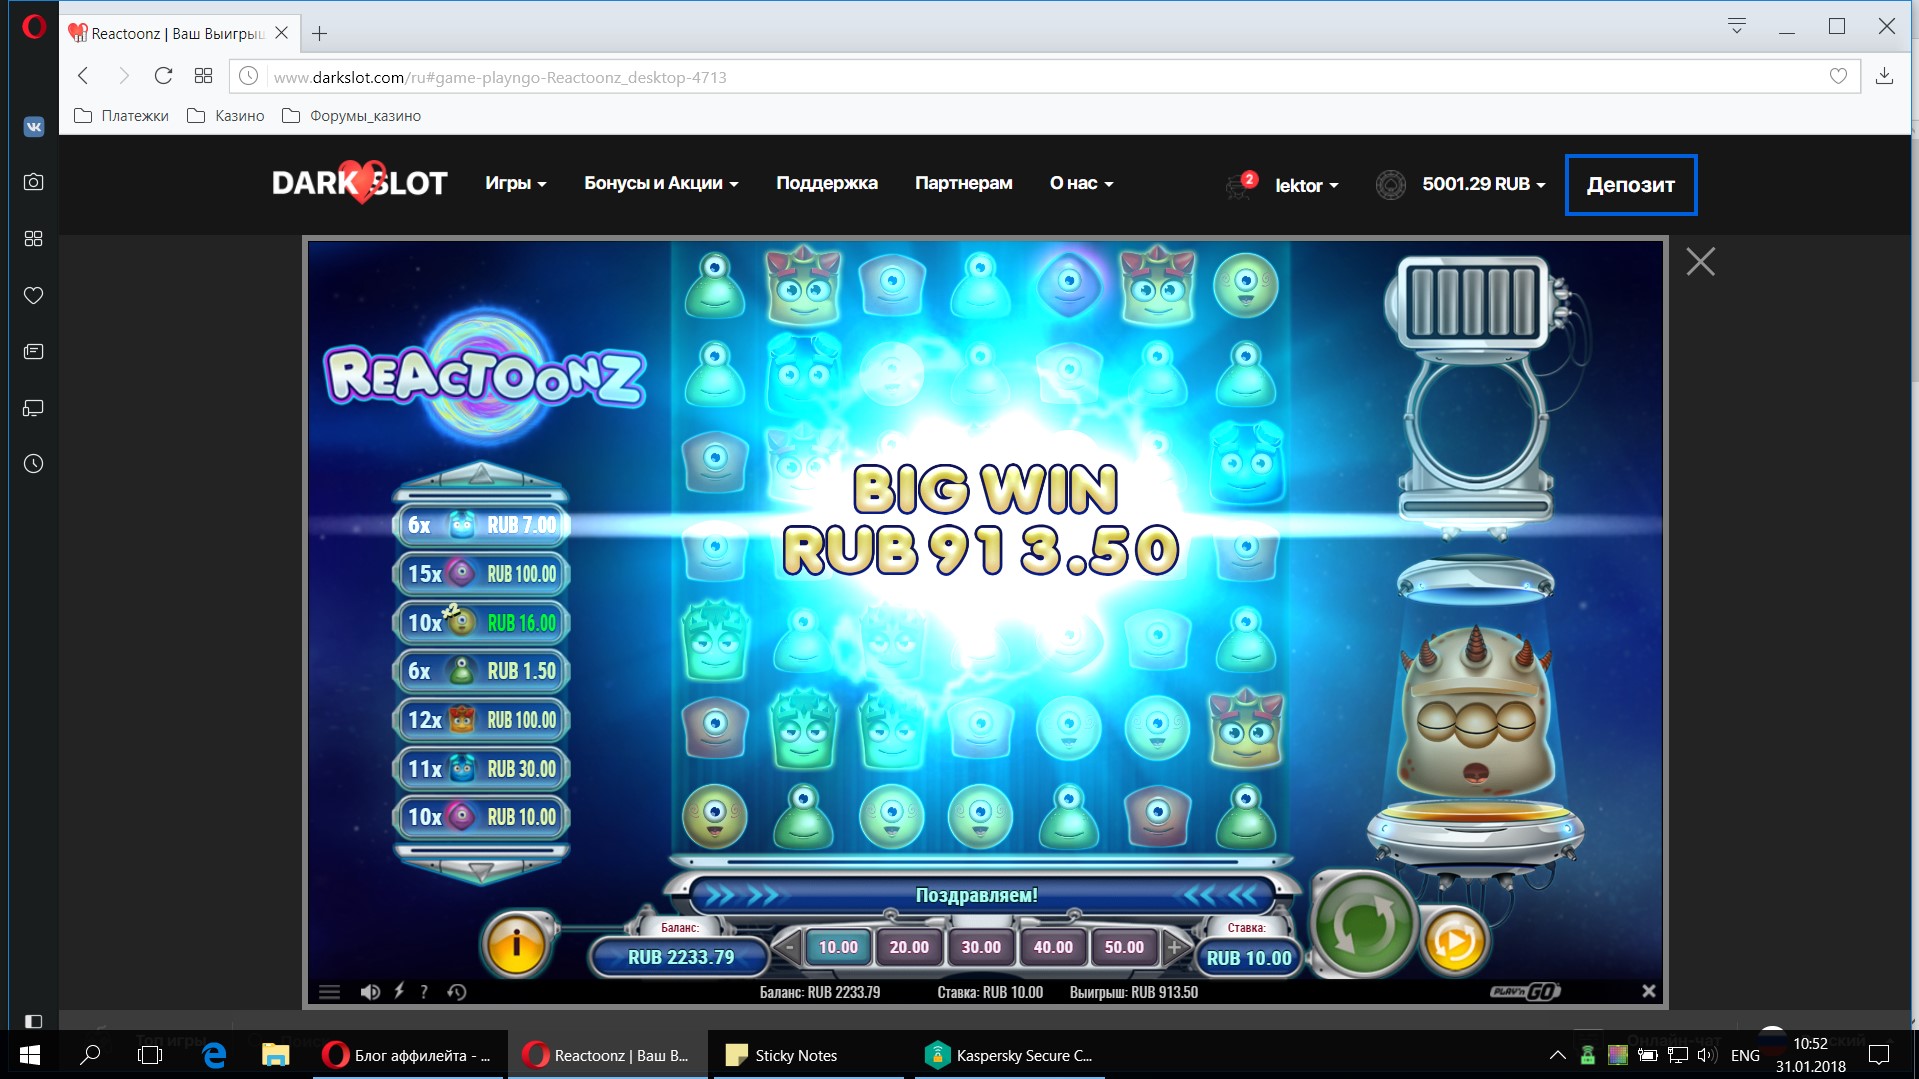The width and height of the screenshot is (1919, 1079).
Task: Open the tab menu icon in title bar
Action: click(1737, 27)
